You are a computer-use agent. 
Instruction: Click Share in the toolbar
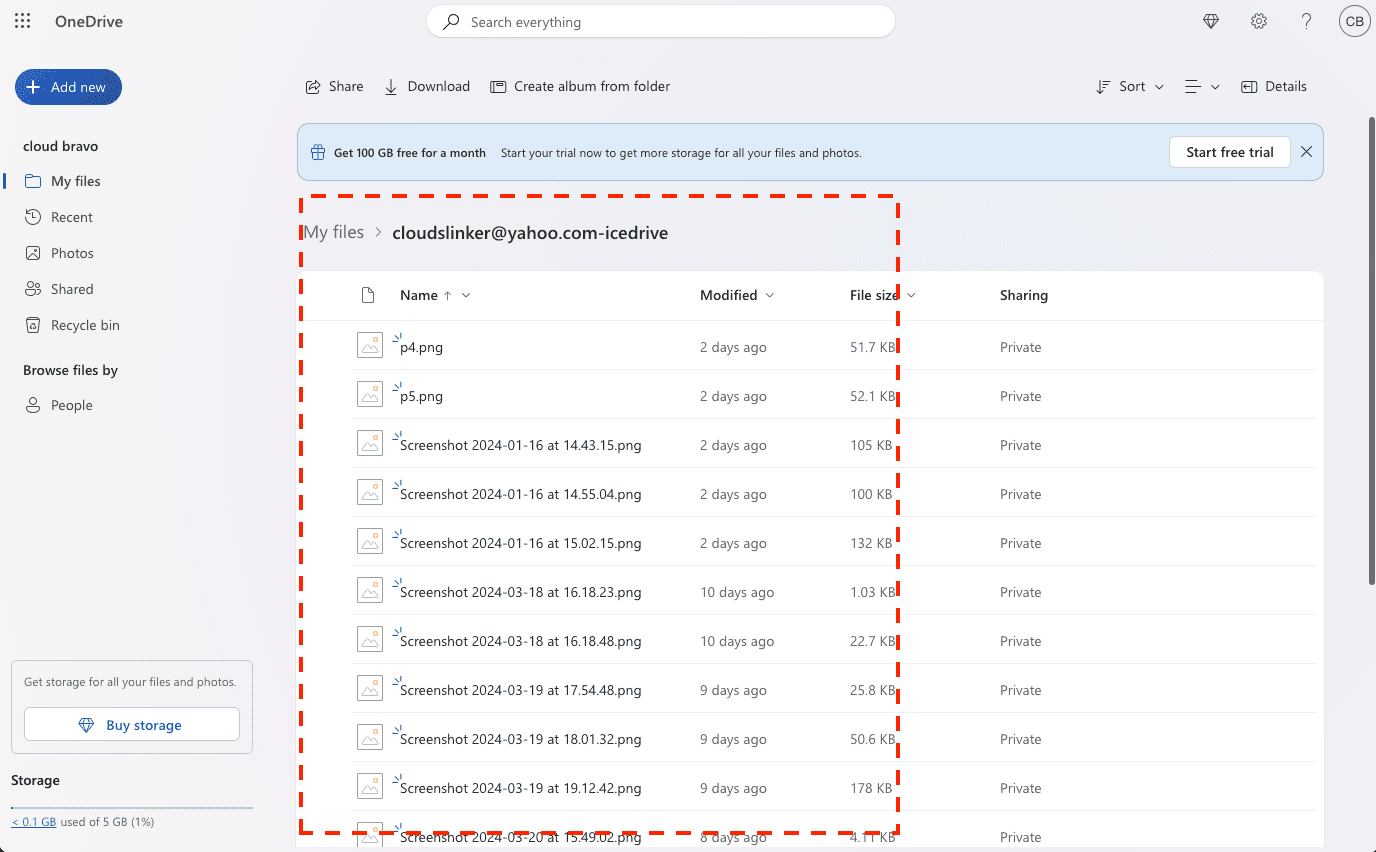pyautogui.click(x=334, y=86)
